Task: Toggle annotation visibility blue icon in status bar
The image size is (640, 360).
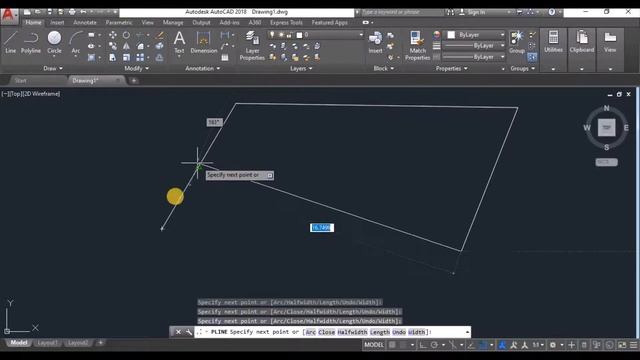Action: click(502, 345)
